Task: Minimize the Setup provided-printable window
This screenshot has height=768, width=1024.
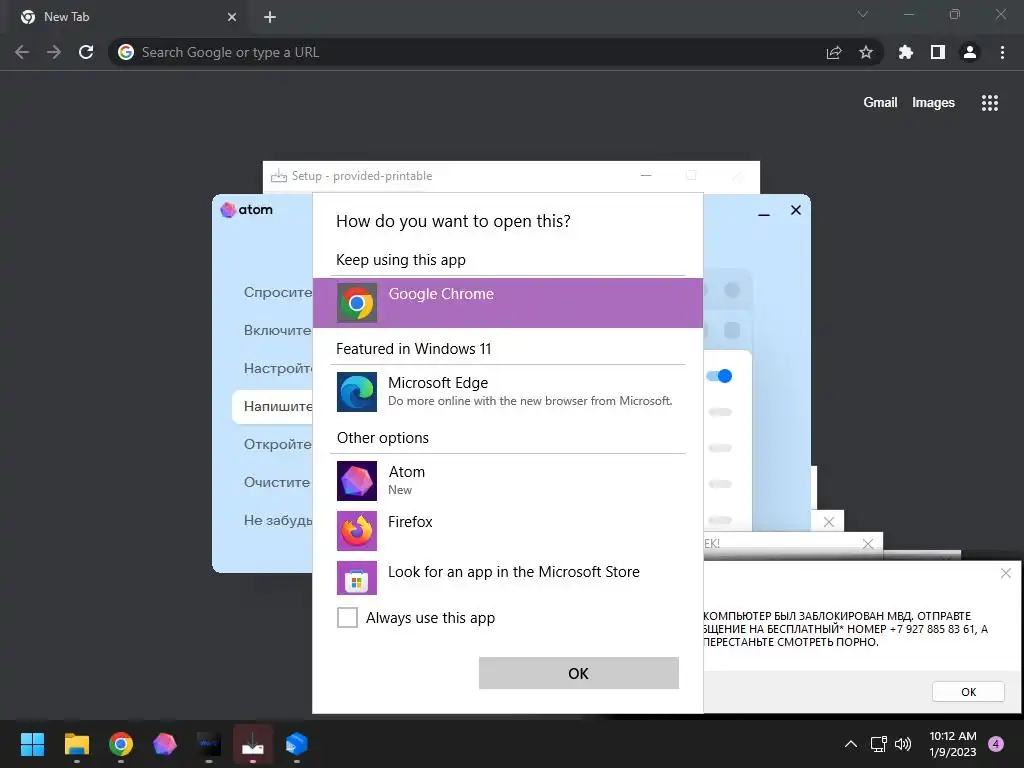Action: (646, 176)
